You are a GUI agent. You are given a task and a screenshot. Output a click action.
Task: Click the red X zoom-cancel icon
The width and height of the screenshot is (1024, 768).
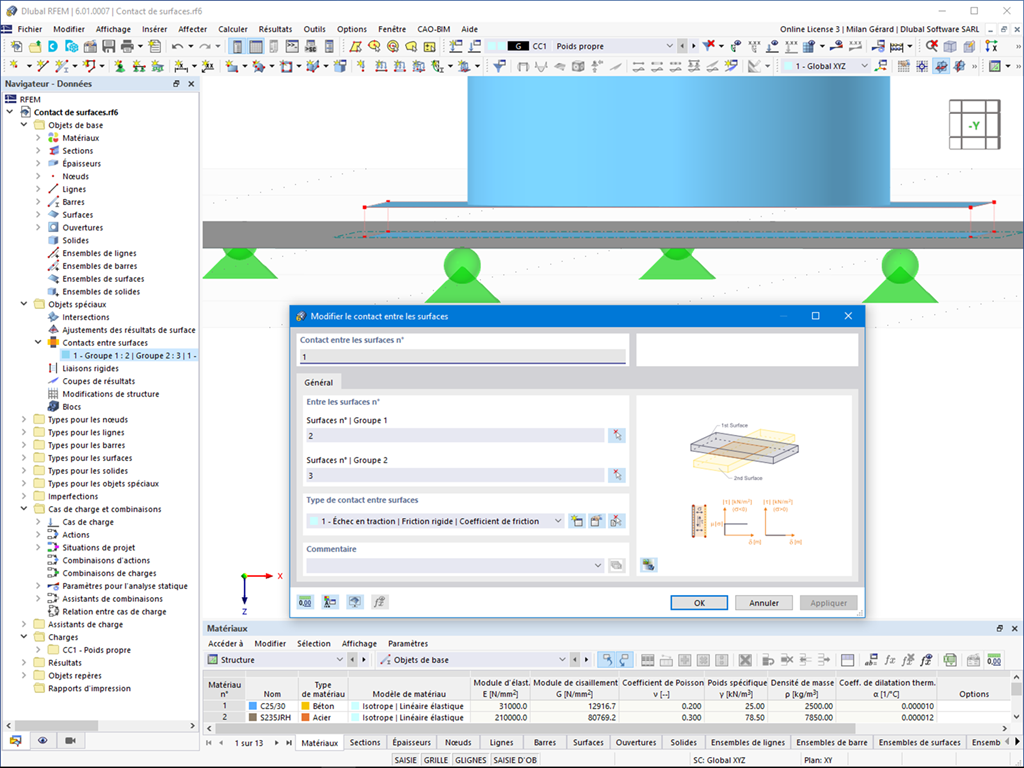(x=931, y=46)
